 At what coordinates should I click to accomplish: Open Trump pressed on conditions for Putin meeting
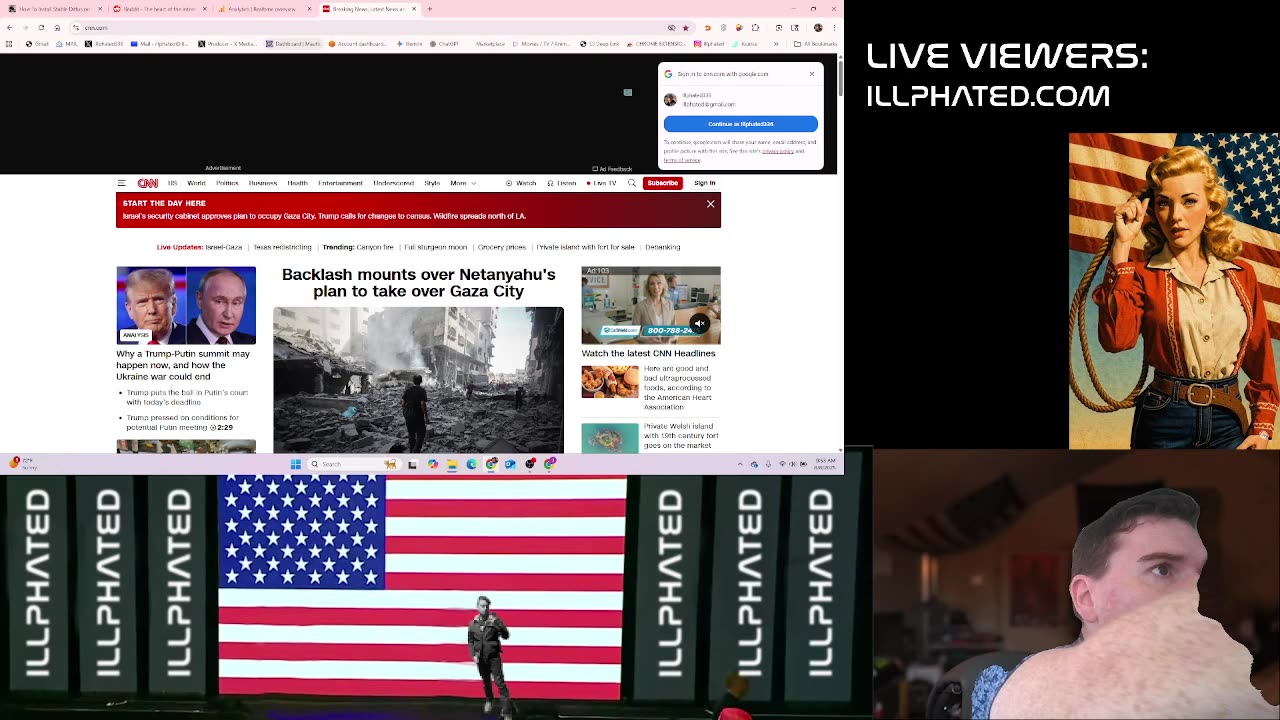[182, 422]
